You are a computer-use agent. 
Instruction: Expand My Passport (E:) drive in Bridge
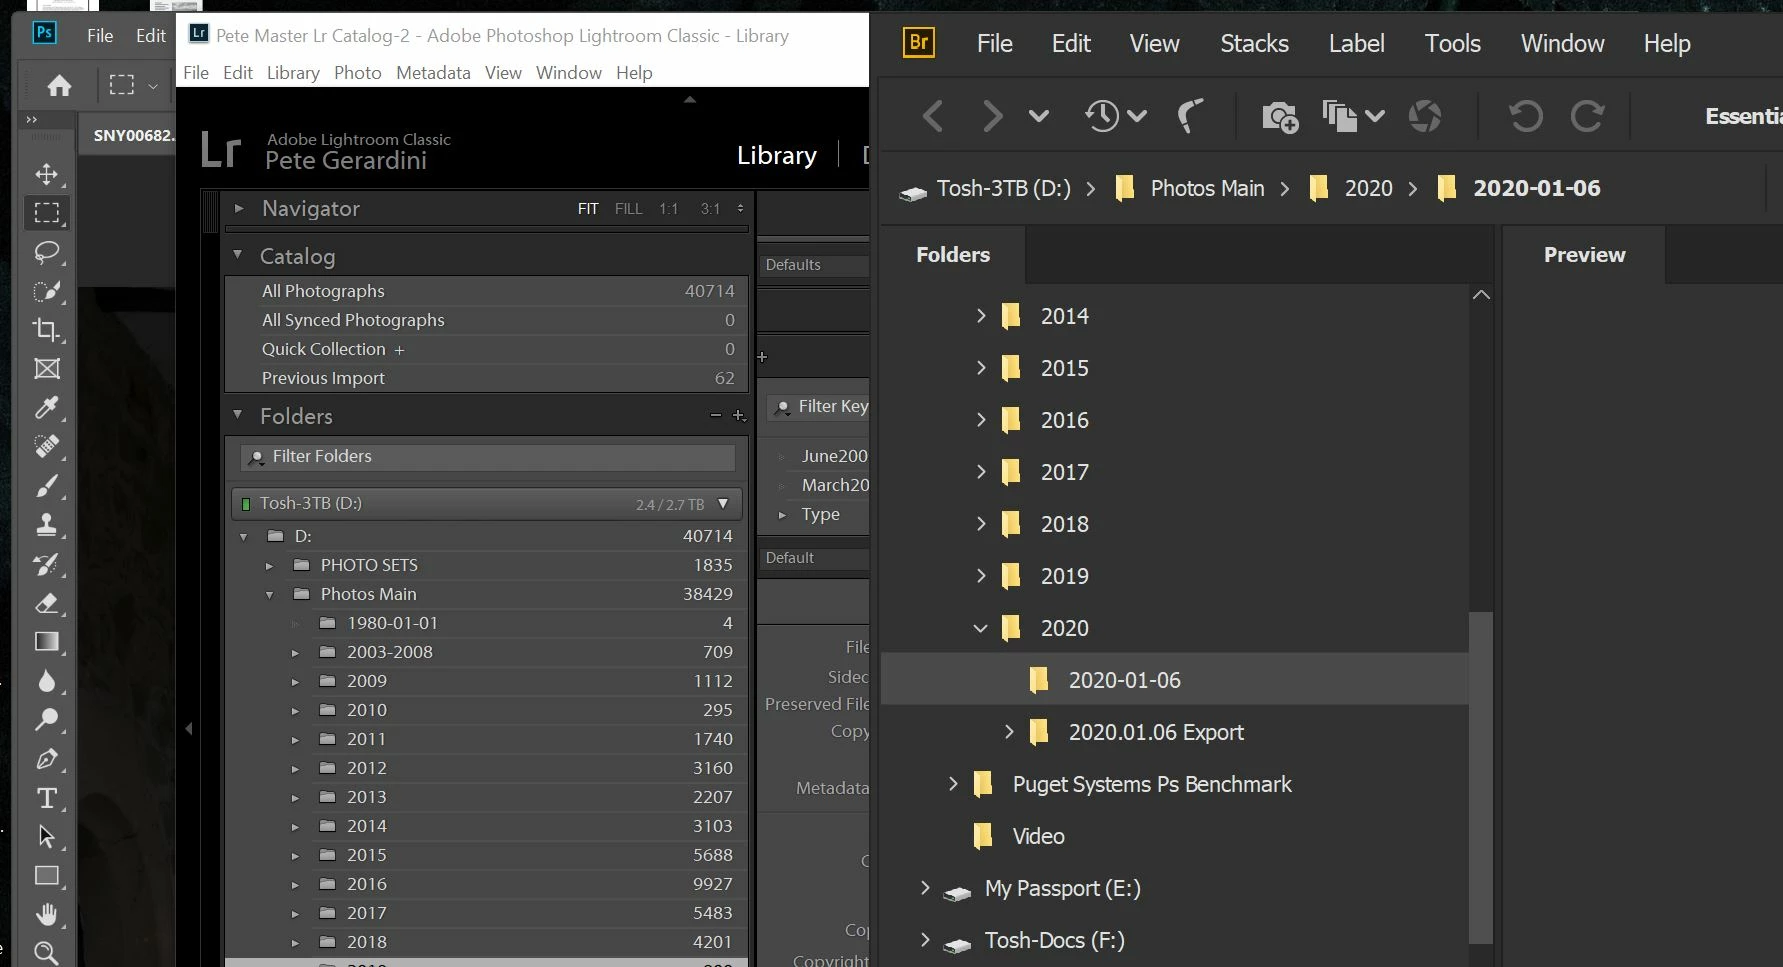(x=925, y=888)
